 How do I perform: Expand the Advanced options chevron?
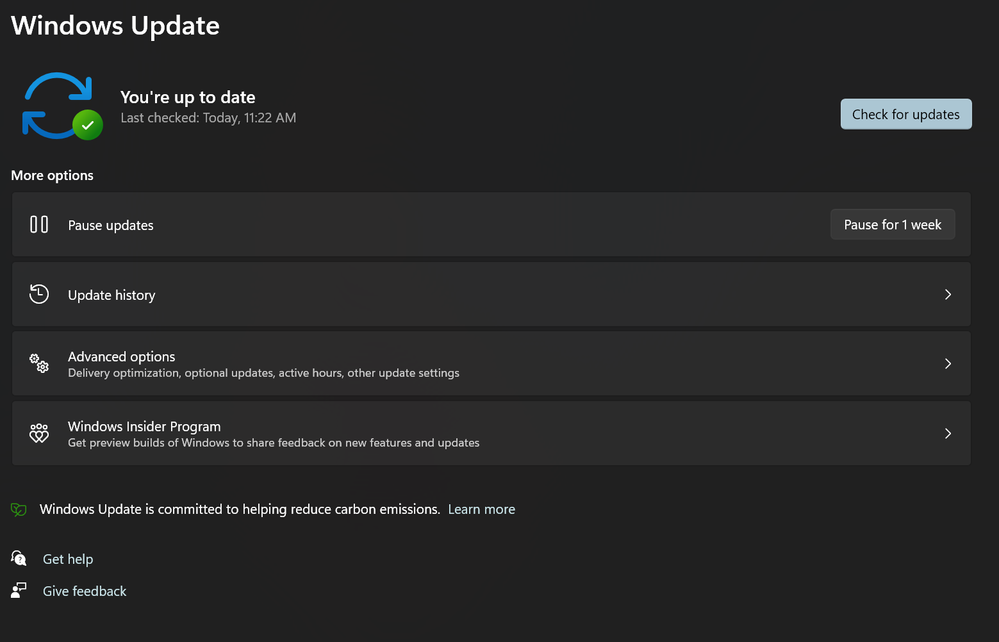click(x=948, y=363)
